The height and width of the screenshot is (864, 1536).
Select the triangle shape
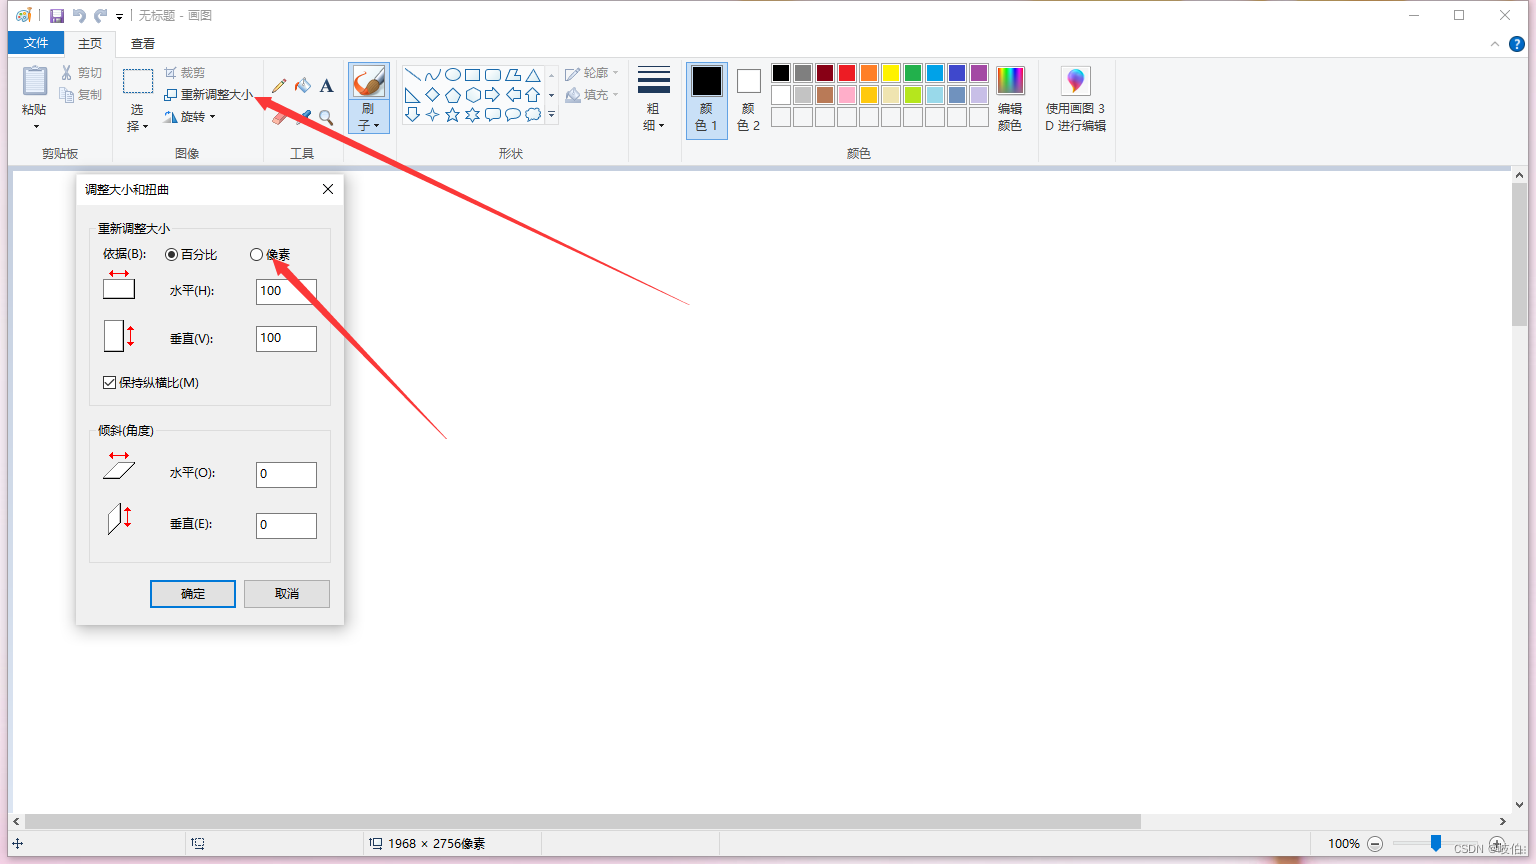(x=534, y=75)
